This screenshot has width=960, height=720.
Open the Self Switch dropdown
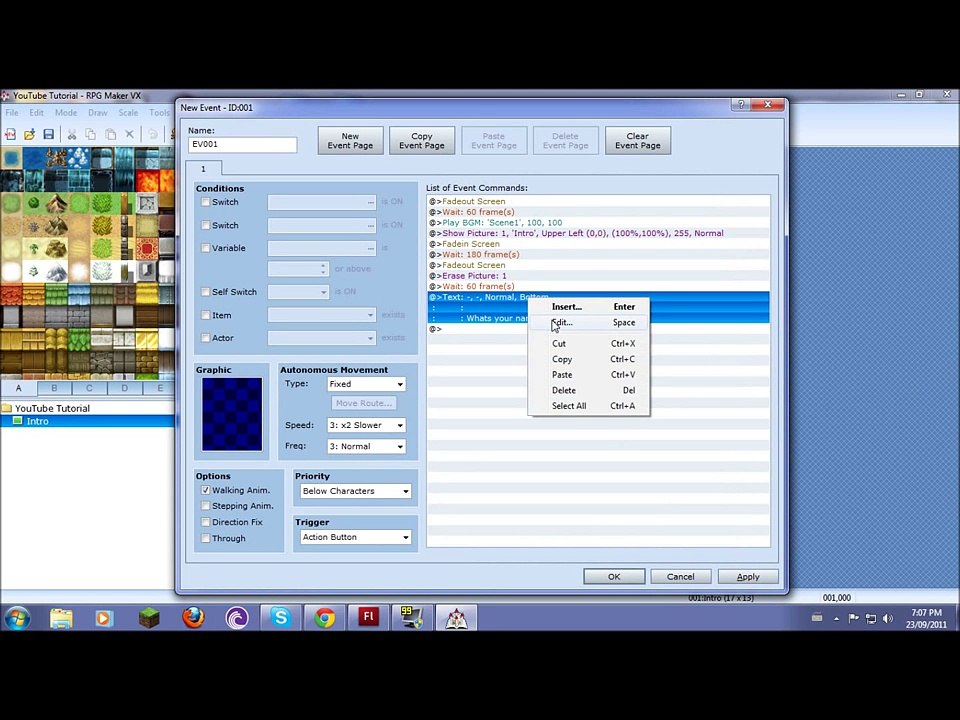tap(299, 292)
